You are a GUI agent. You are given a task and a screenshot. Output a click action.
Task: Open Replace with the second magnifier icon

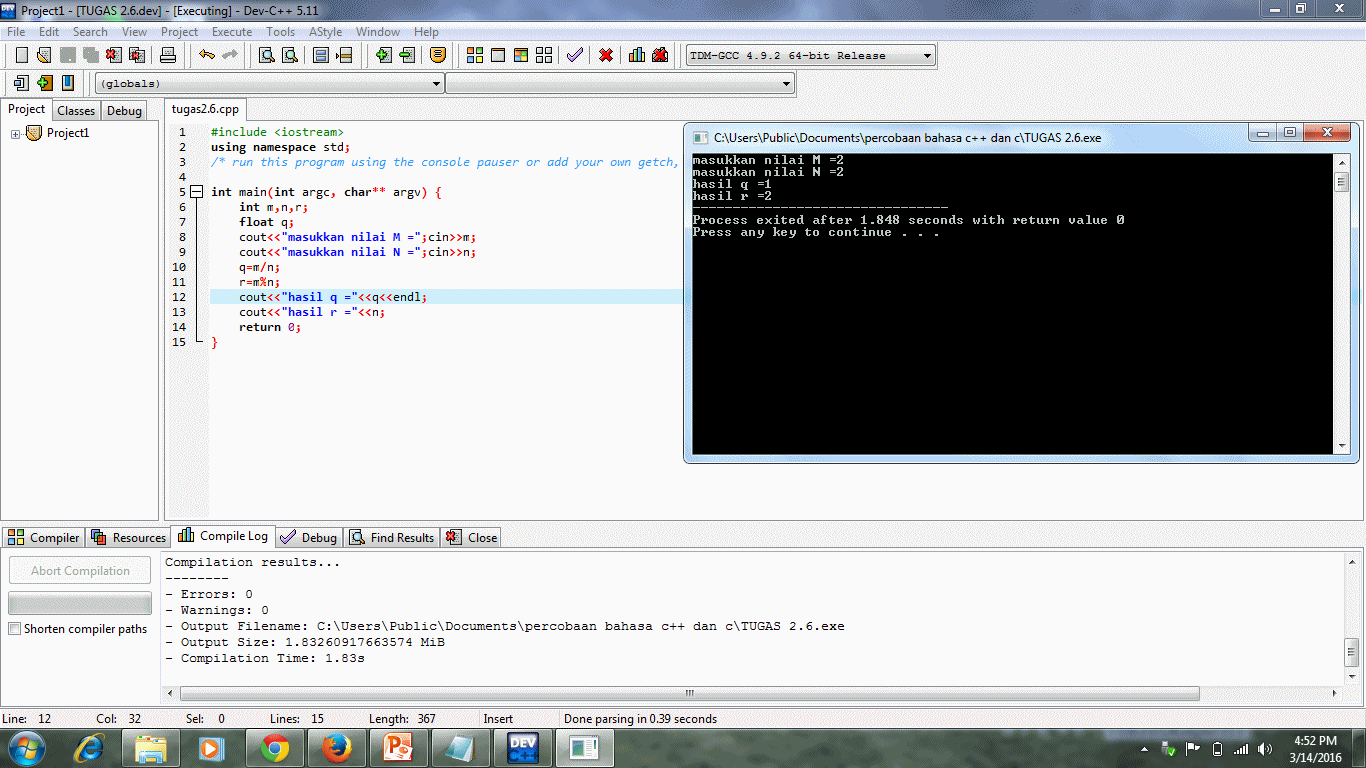(x=290, y=55)
